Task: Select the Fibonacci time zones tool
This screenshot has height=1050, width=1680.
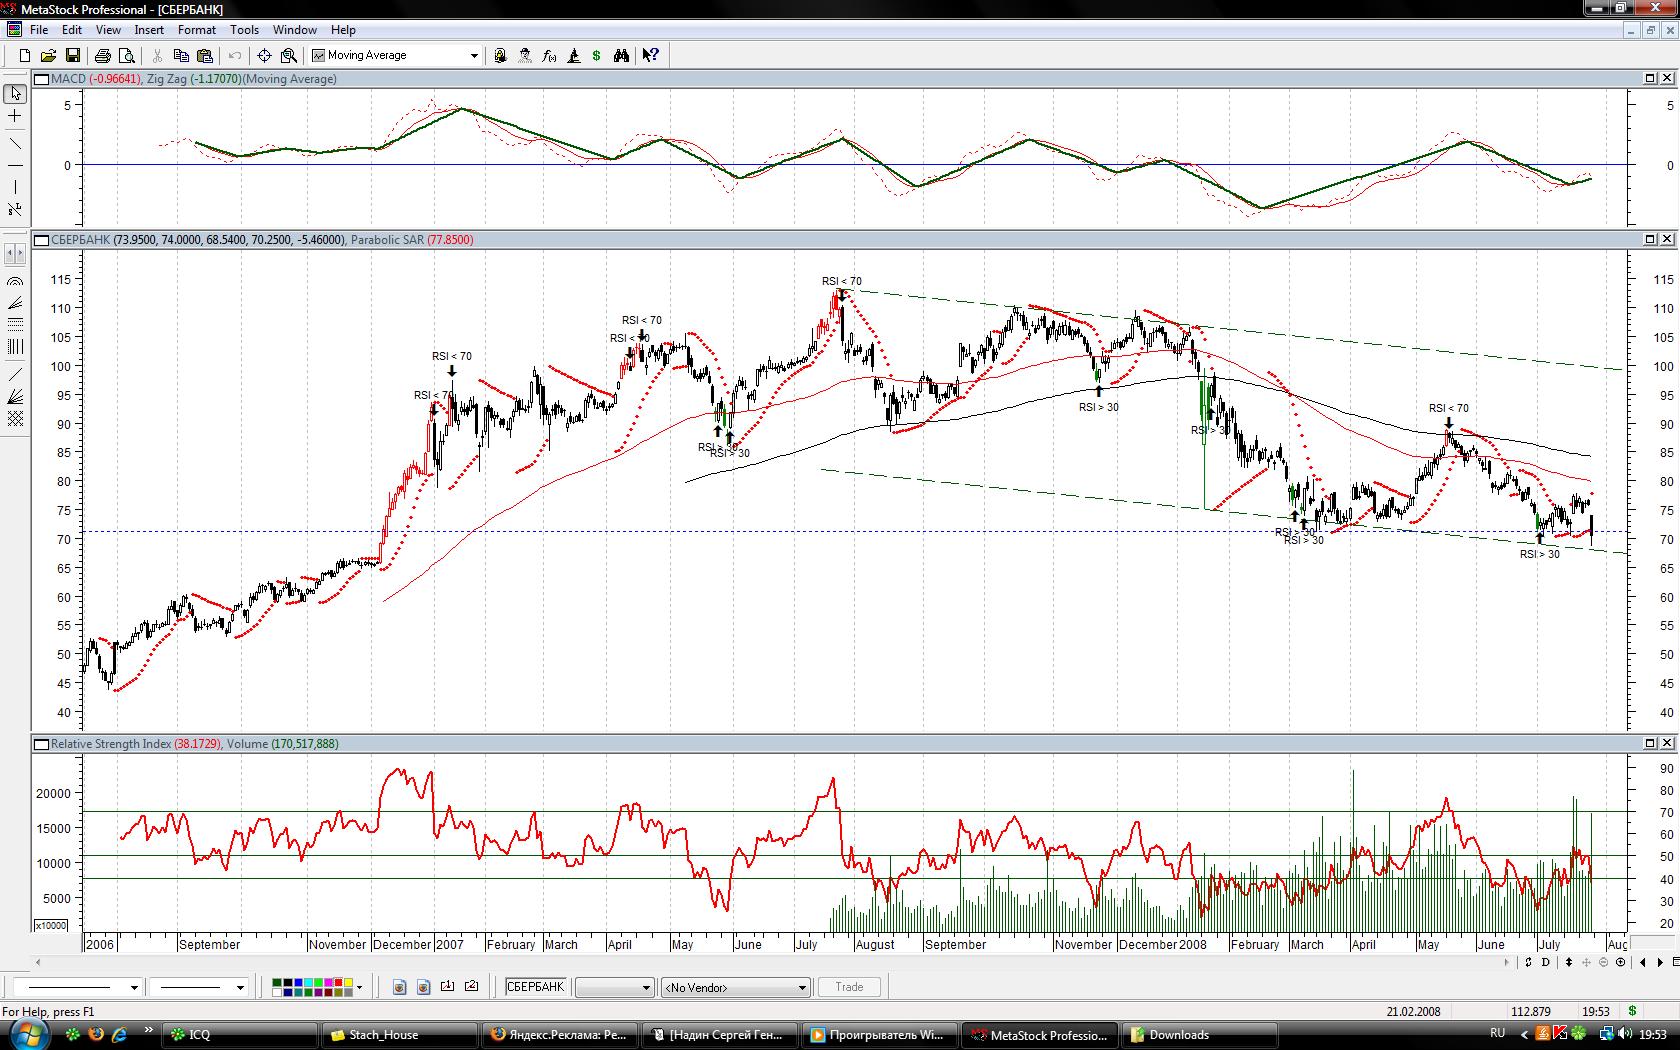Action: pos(15,347)
